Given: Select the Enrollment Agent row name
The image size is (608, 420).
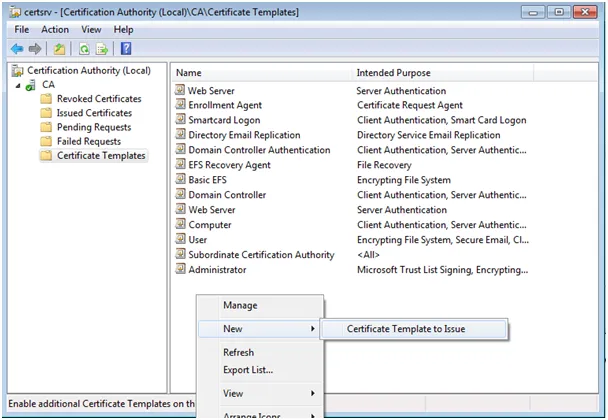Looking at the screenshot, I should click(225, 105).
